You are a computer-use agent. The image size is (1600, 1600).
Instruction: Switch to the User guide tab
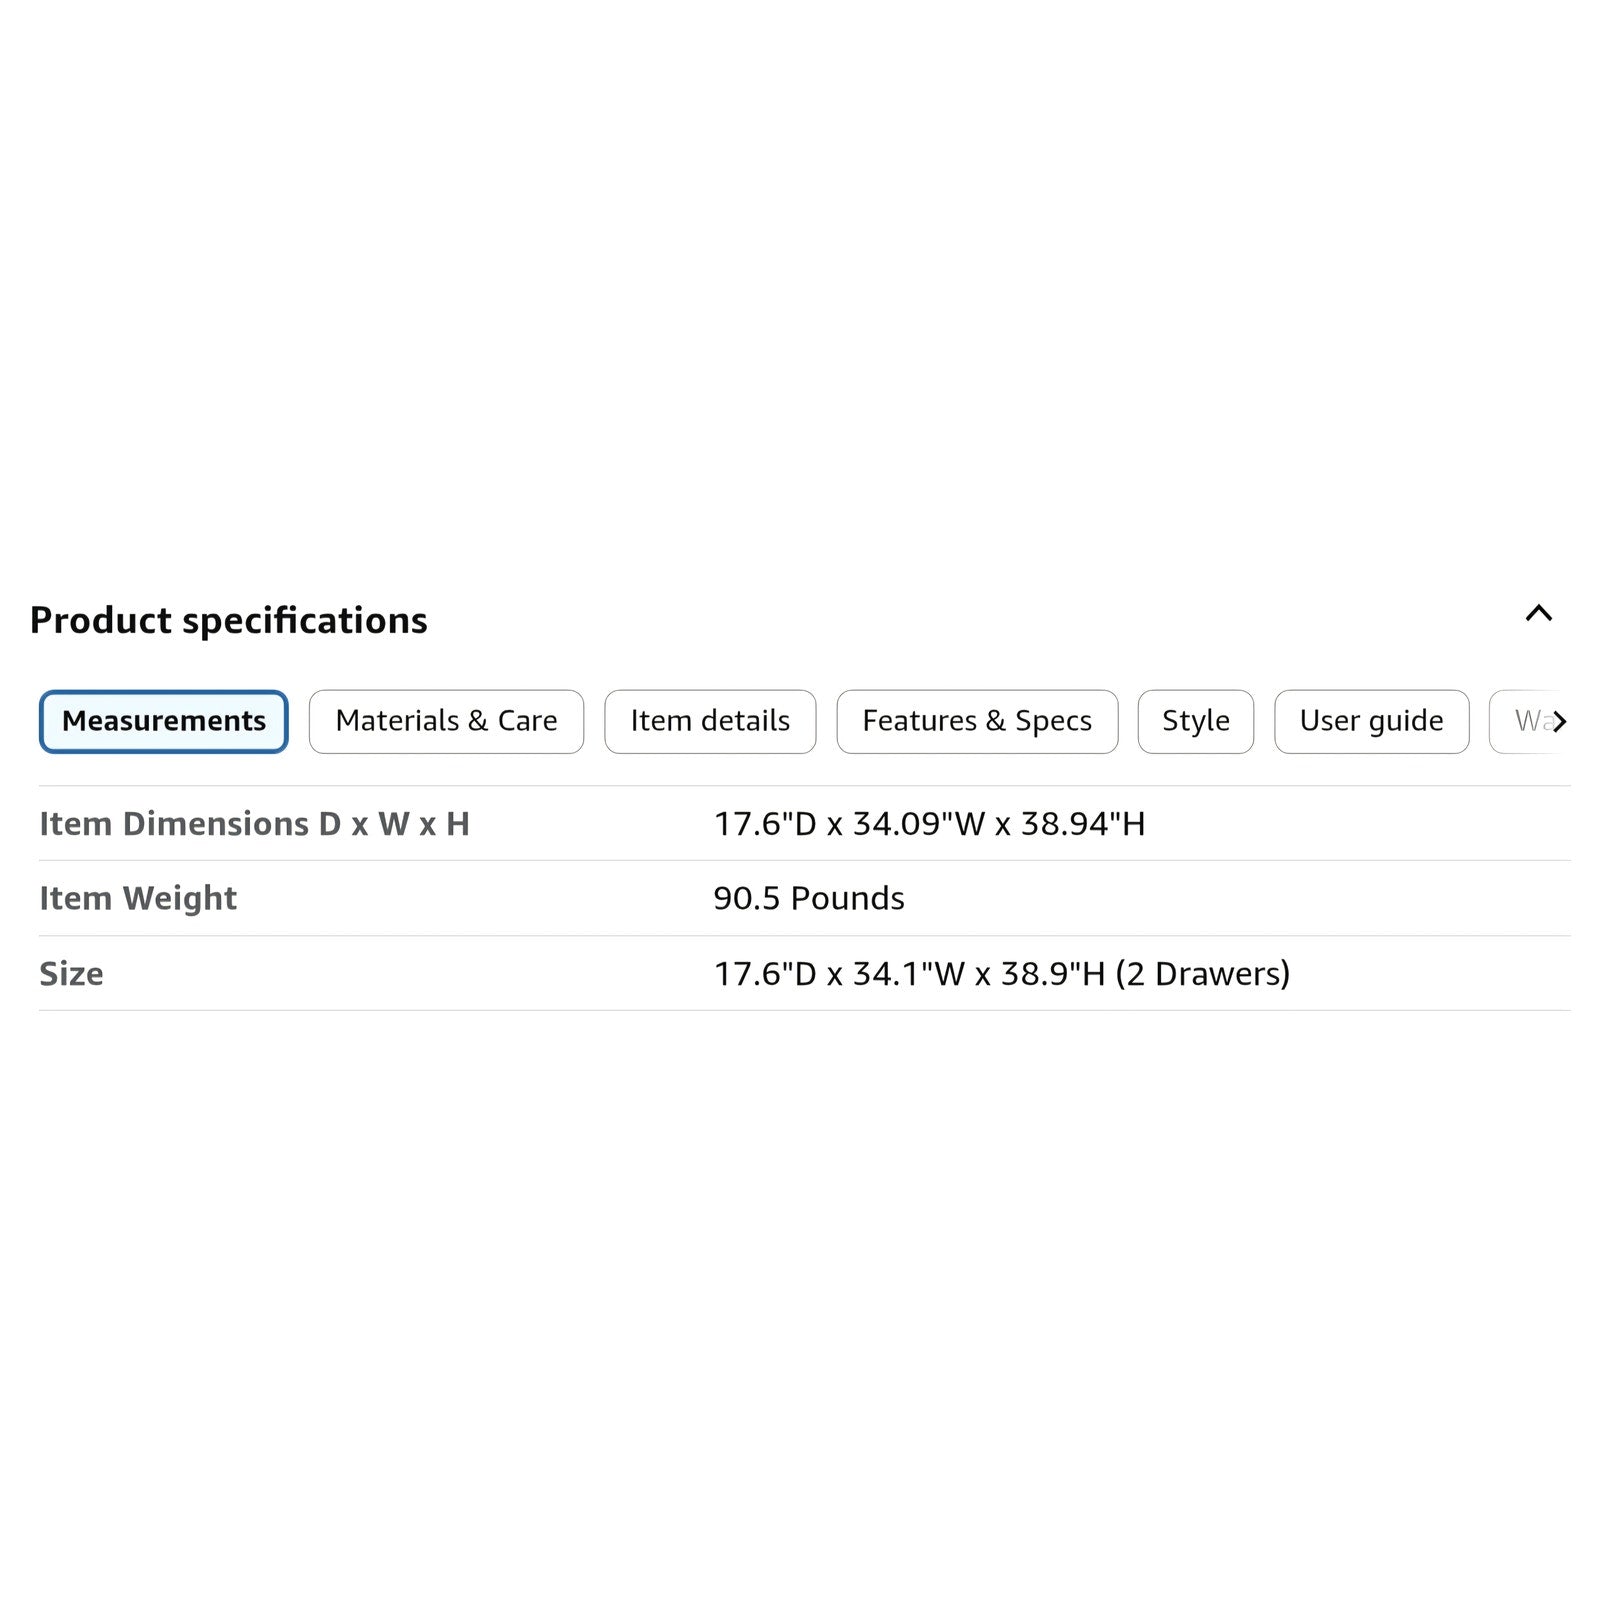coord(1371,721)
